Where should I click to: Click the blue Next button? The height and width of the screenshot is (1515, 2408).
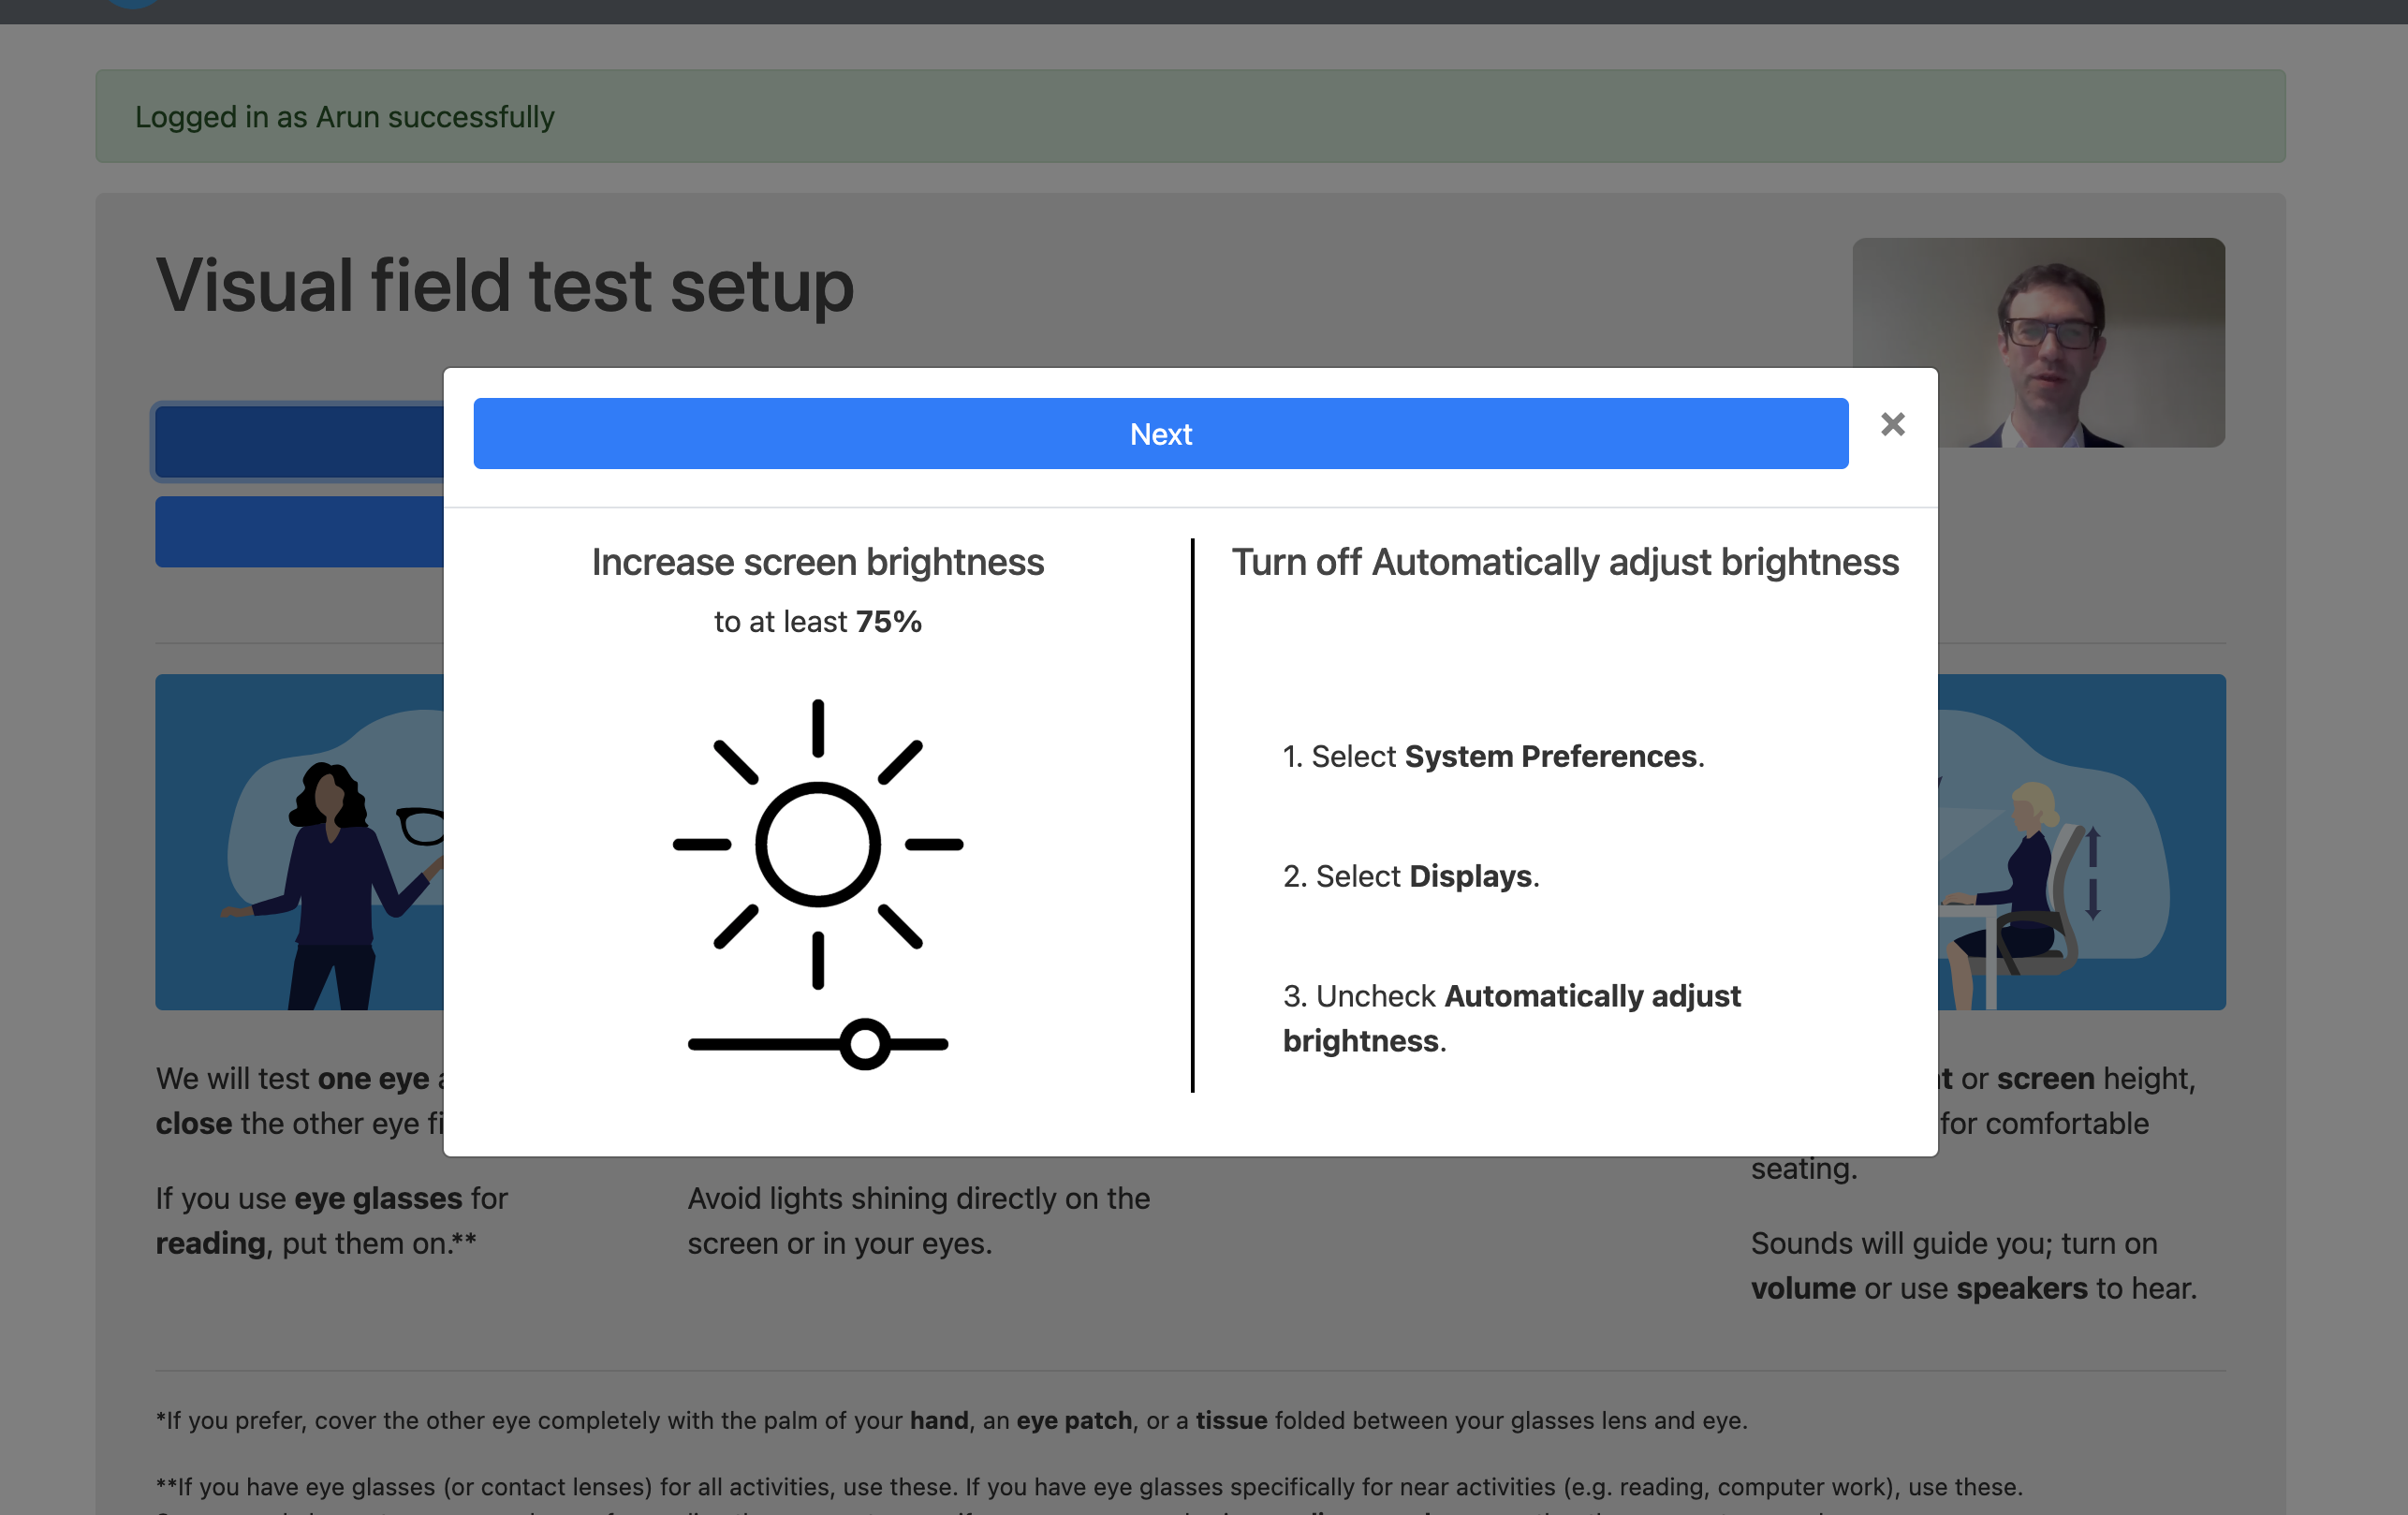pyautogui.click(x=1160, y=433)
